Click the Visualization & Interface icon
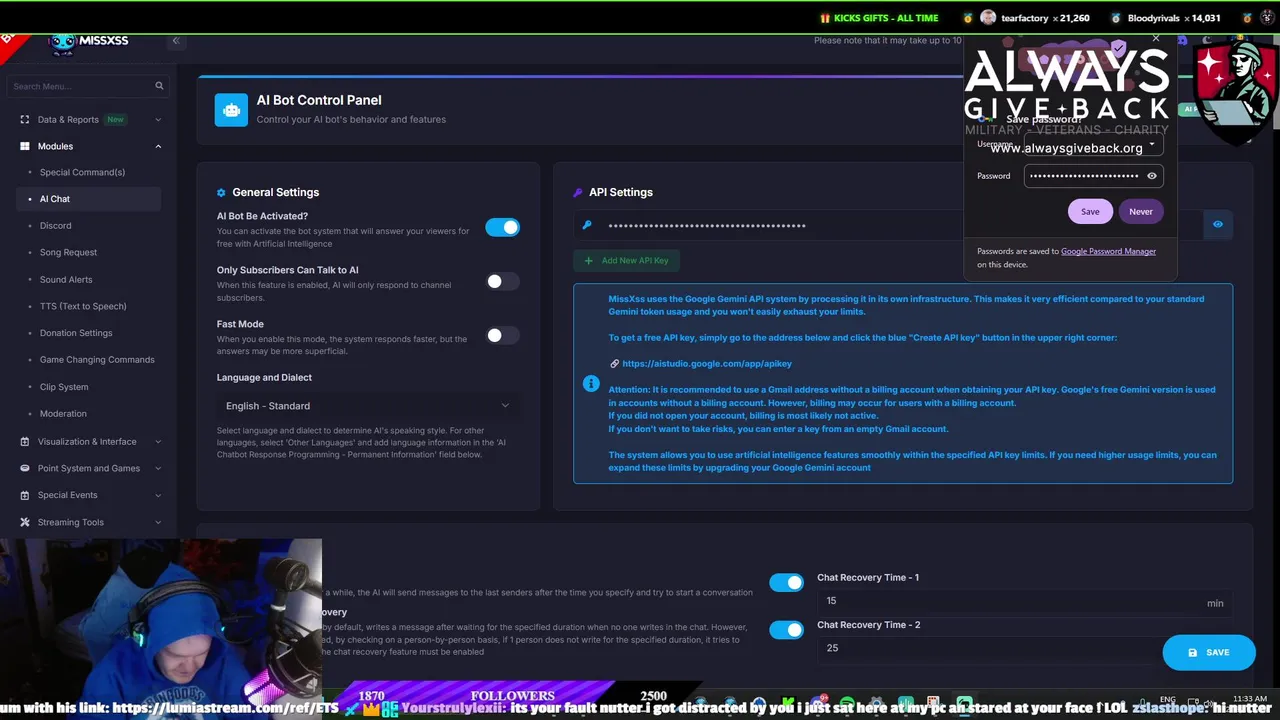The height and width of the screenshot is (720, 1280). [25, 441]
